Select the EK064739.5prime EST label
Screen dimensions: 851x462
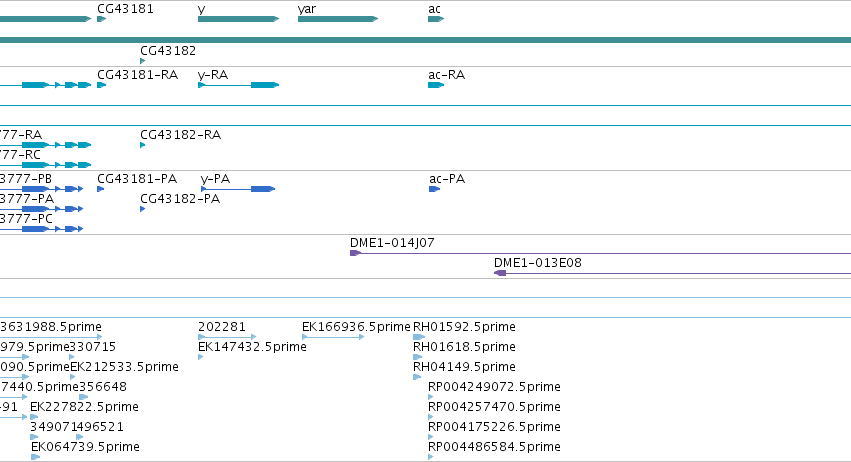[x=85, y=447]
